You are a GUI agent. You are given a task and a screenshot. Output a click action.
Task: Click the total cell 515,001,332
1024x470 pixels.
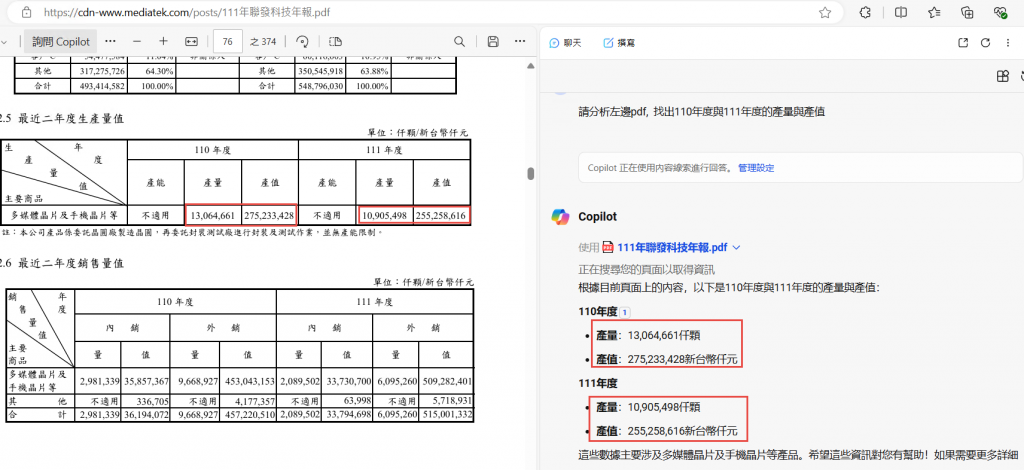click(446, 415)
